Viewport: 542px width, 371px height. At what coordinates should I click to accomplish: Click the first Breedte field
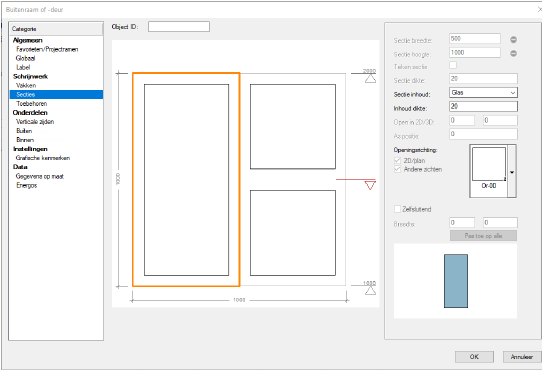point(462,223)
